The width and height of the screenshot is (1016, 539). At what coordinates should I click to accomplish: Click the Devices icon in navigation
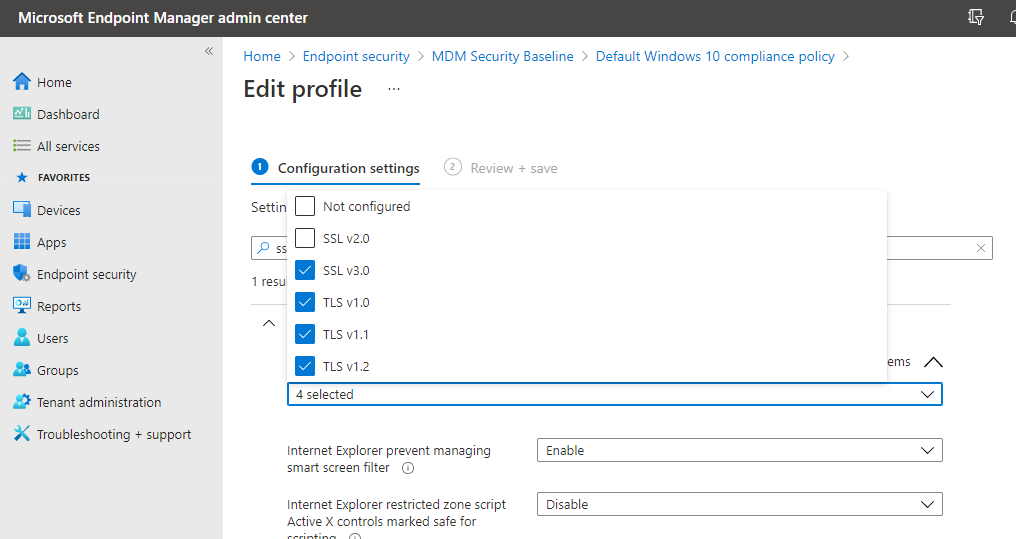point(22,210)
